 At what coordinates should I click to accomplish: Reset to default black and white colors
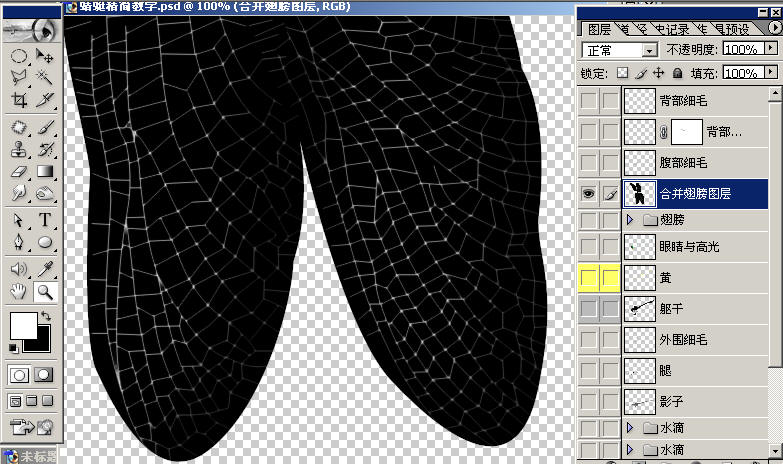[x=13, y=347]
